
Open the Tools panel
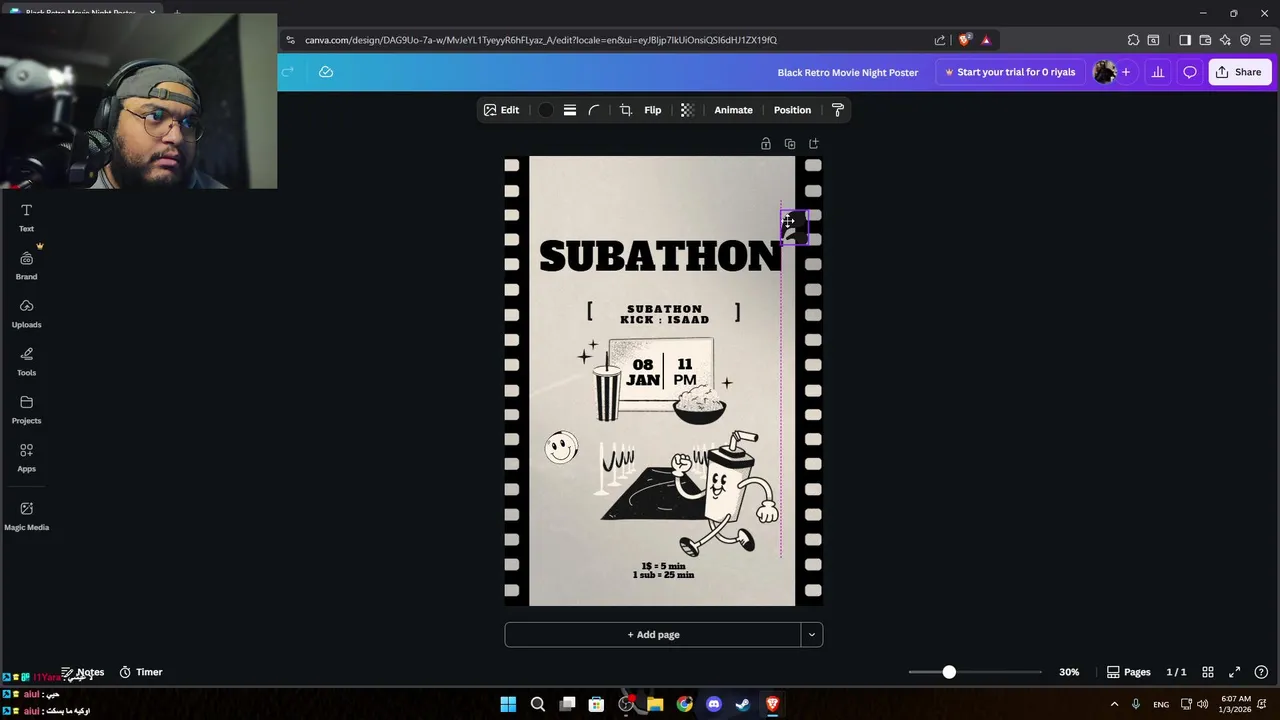click(x=26, y=361)
